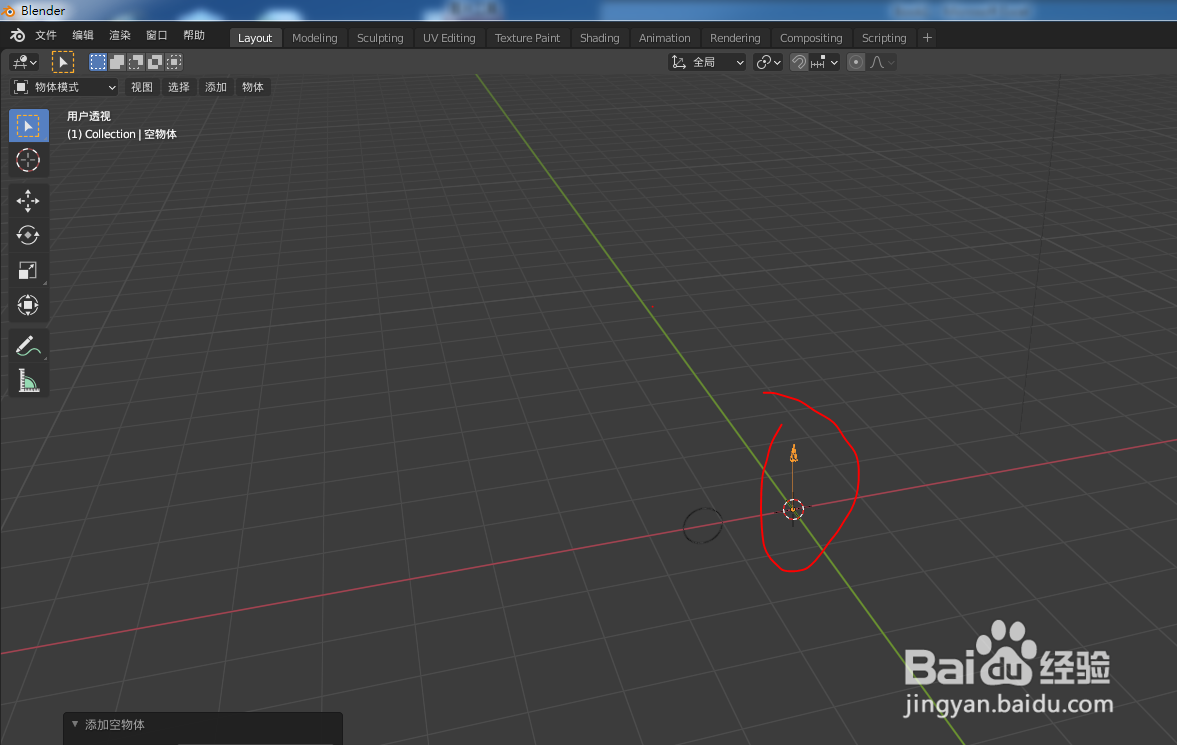
Task: Click the Blender logo menu icon
Action: coord(17,35)
